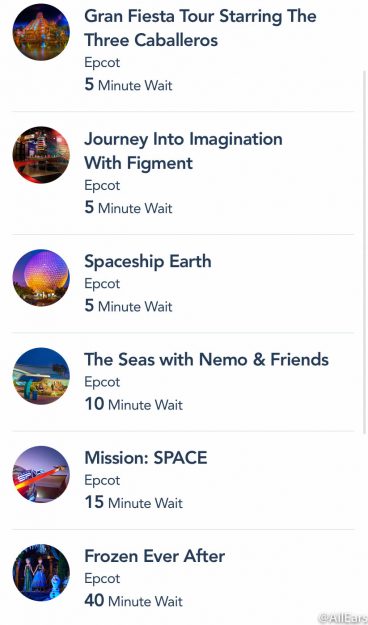Screen dimensions: 368x625
Task: Tap the Gran Fiesta Tour circular thumbnail
Action: 41,32
